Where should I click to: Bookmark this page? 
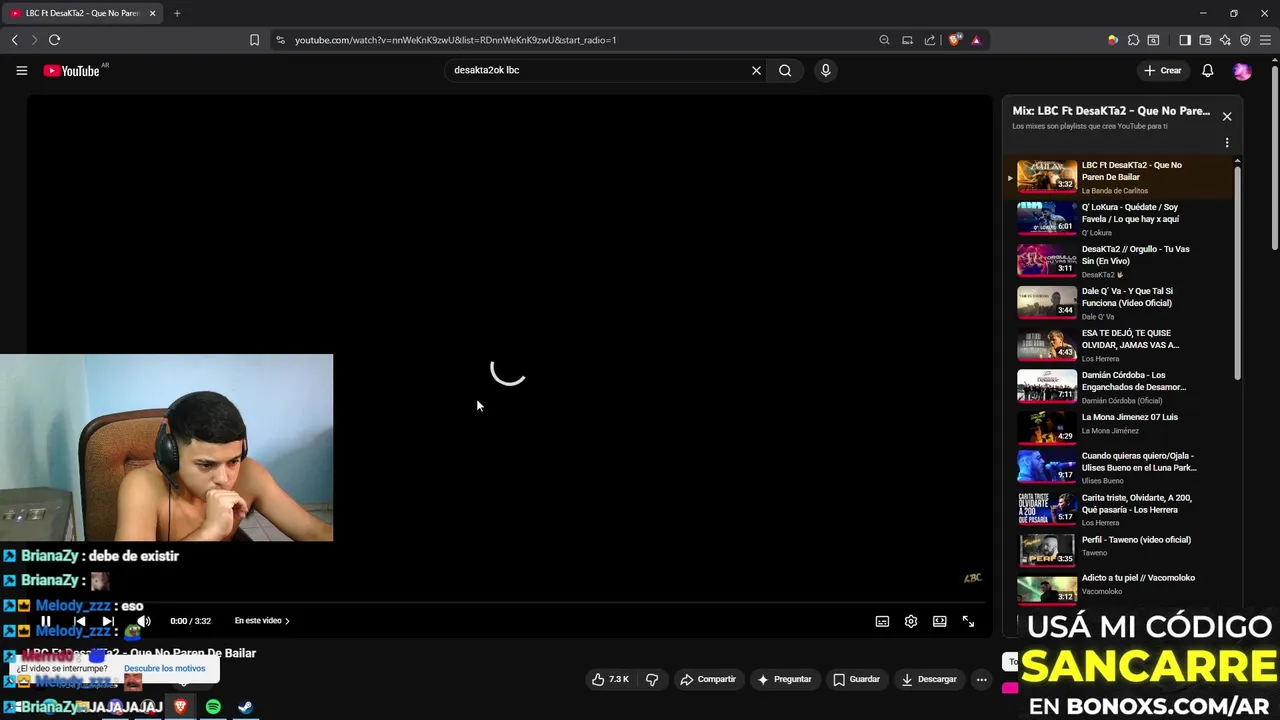click(254, 40)
